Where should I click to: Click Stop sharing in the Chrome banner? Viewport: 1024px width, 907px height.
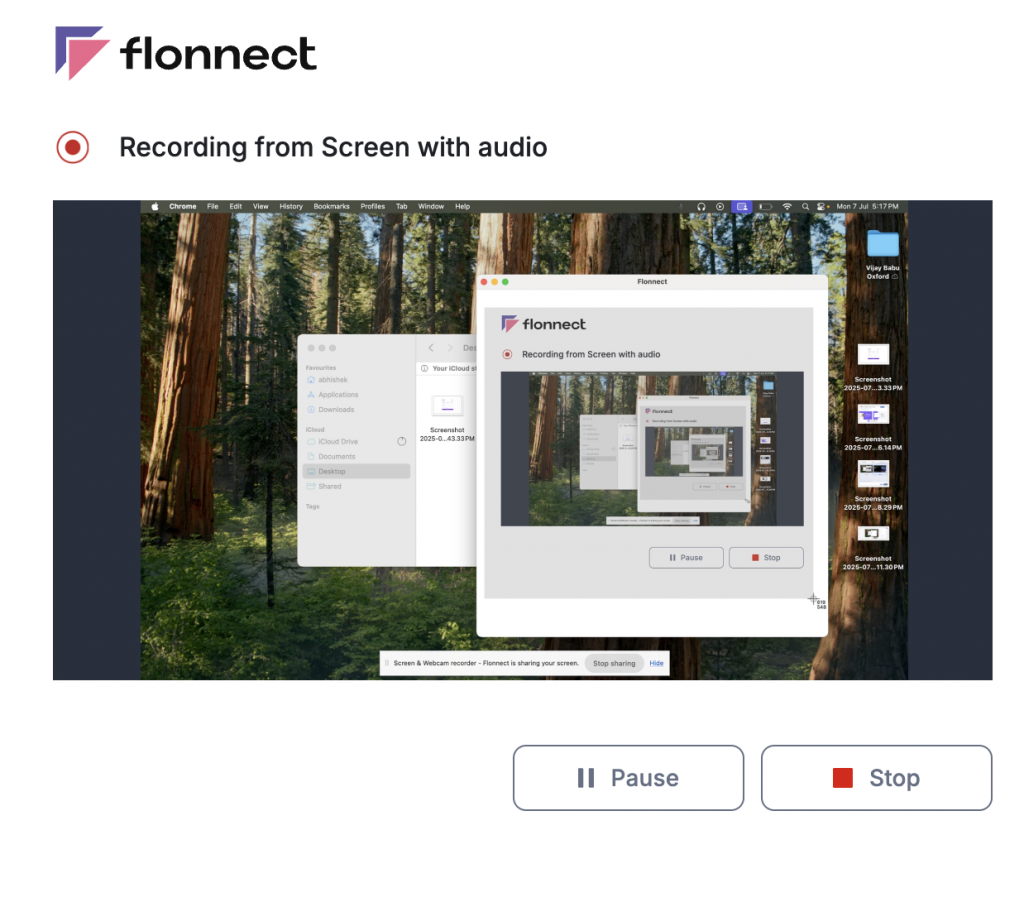613,663
